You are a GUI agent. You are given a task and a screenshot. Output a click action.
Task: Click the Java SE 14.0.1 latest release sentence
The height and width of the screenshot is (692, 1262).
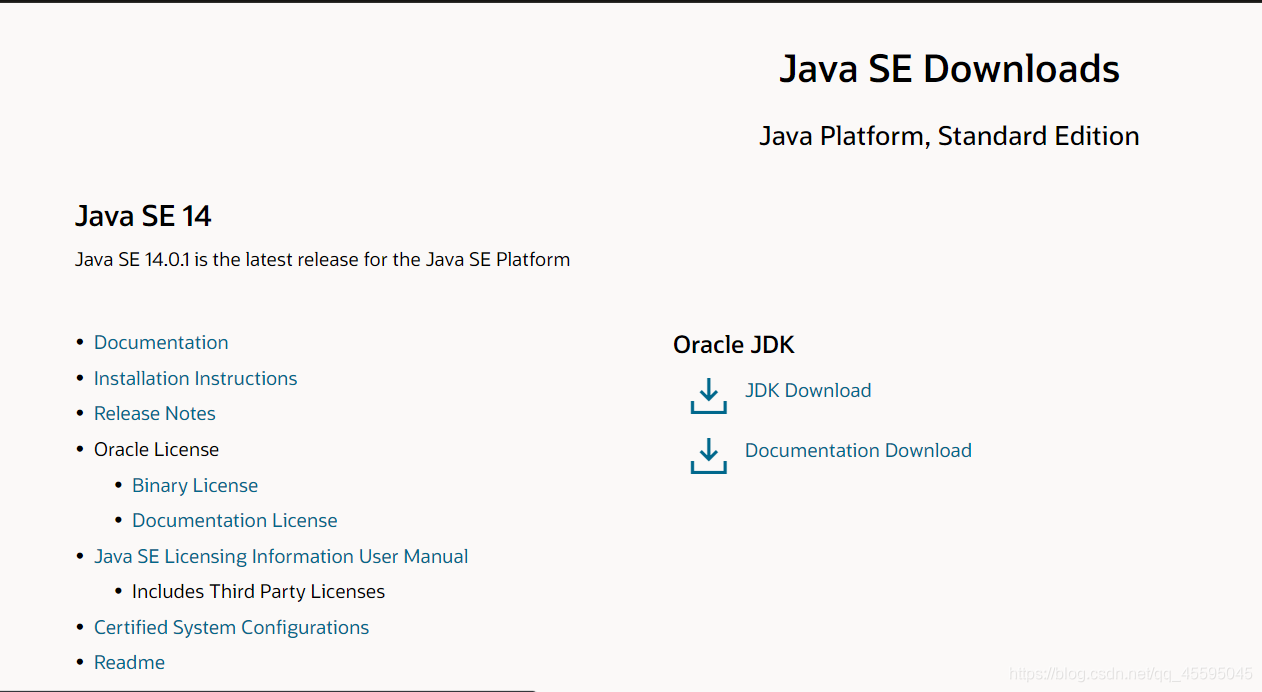(322, 259)
